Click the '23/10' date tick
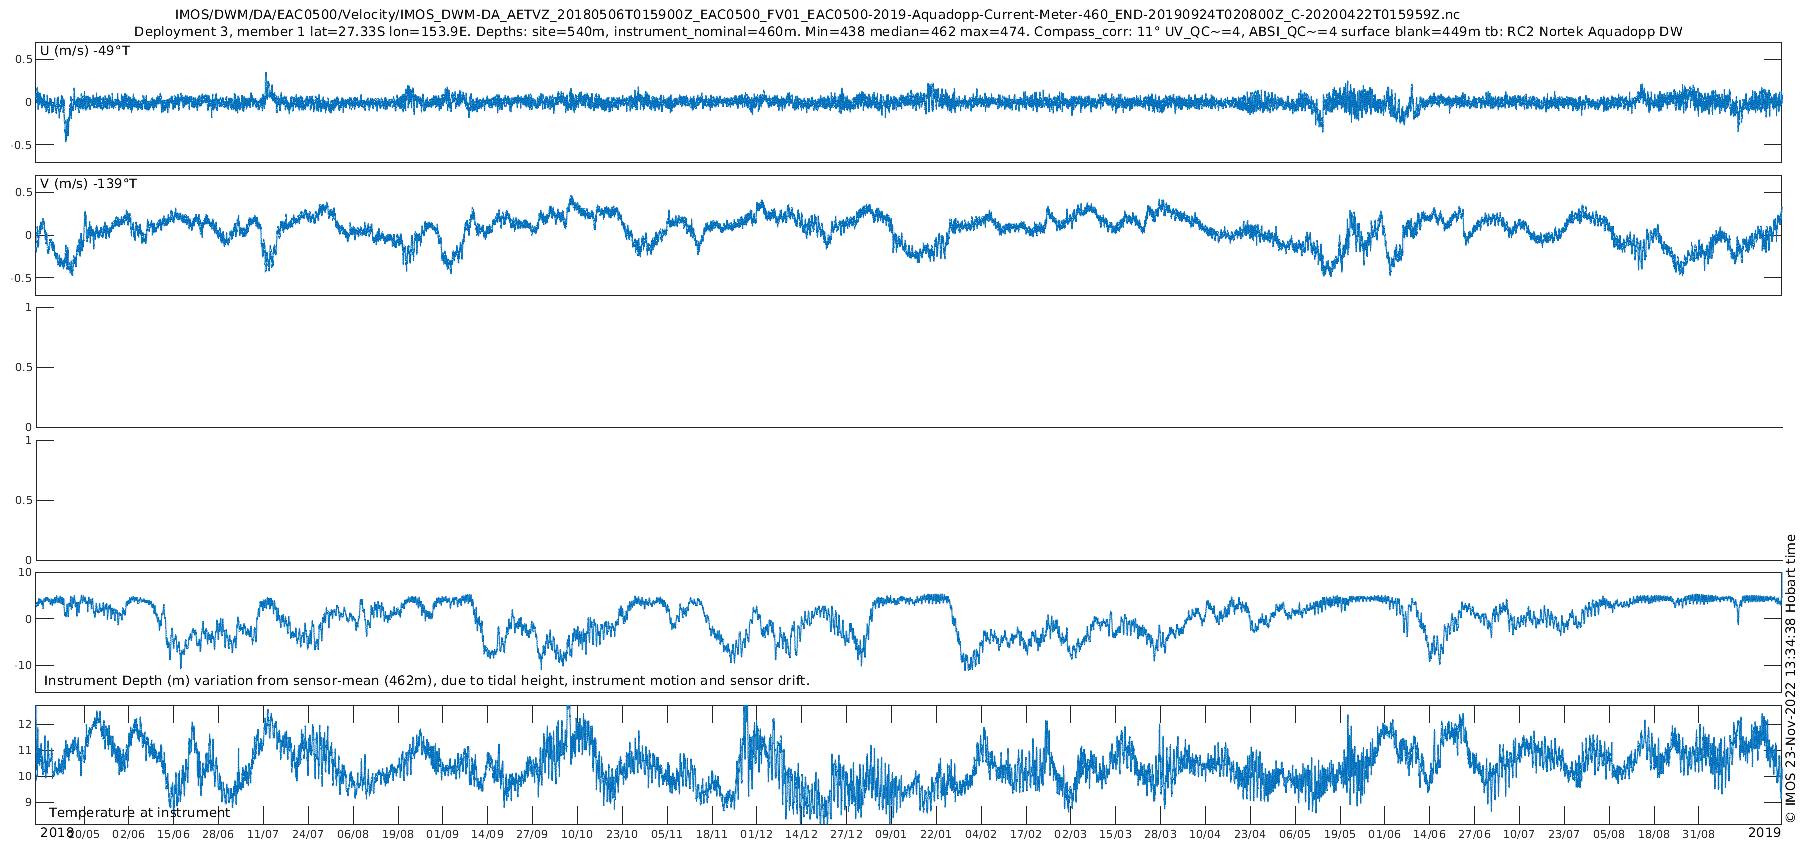1800x850 pixels. [622, 835]
